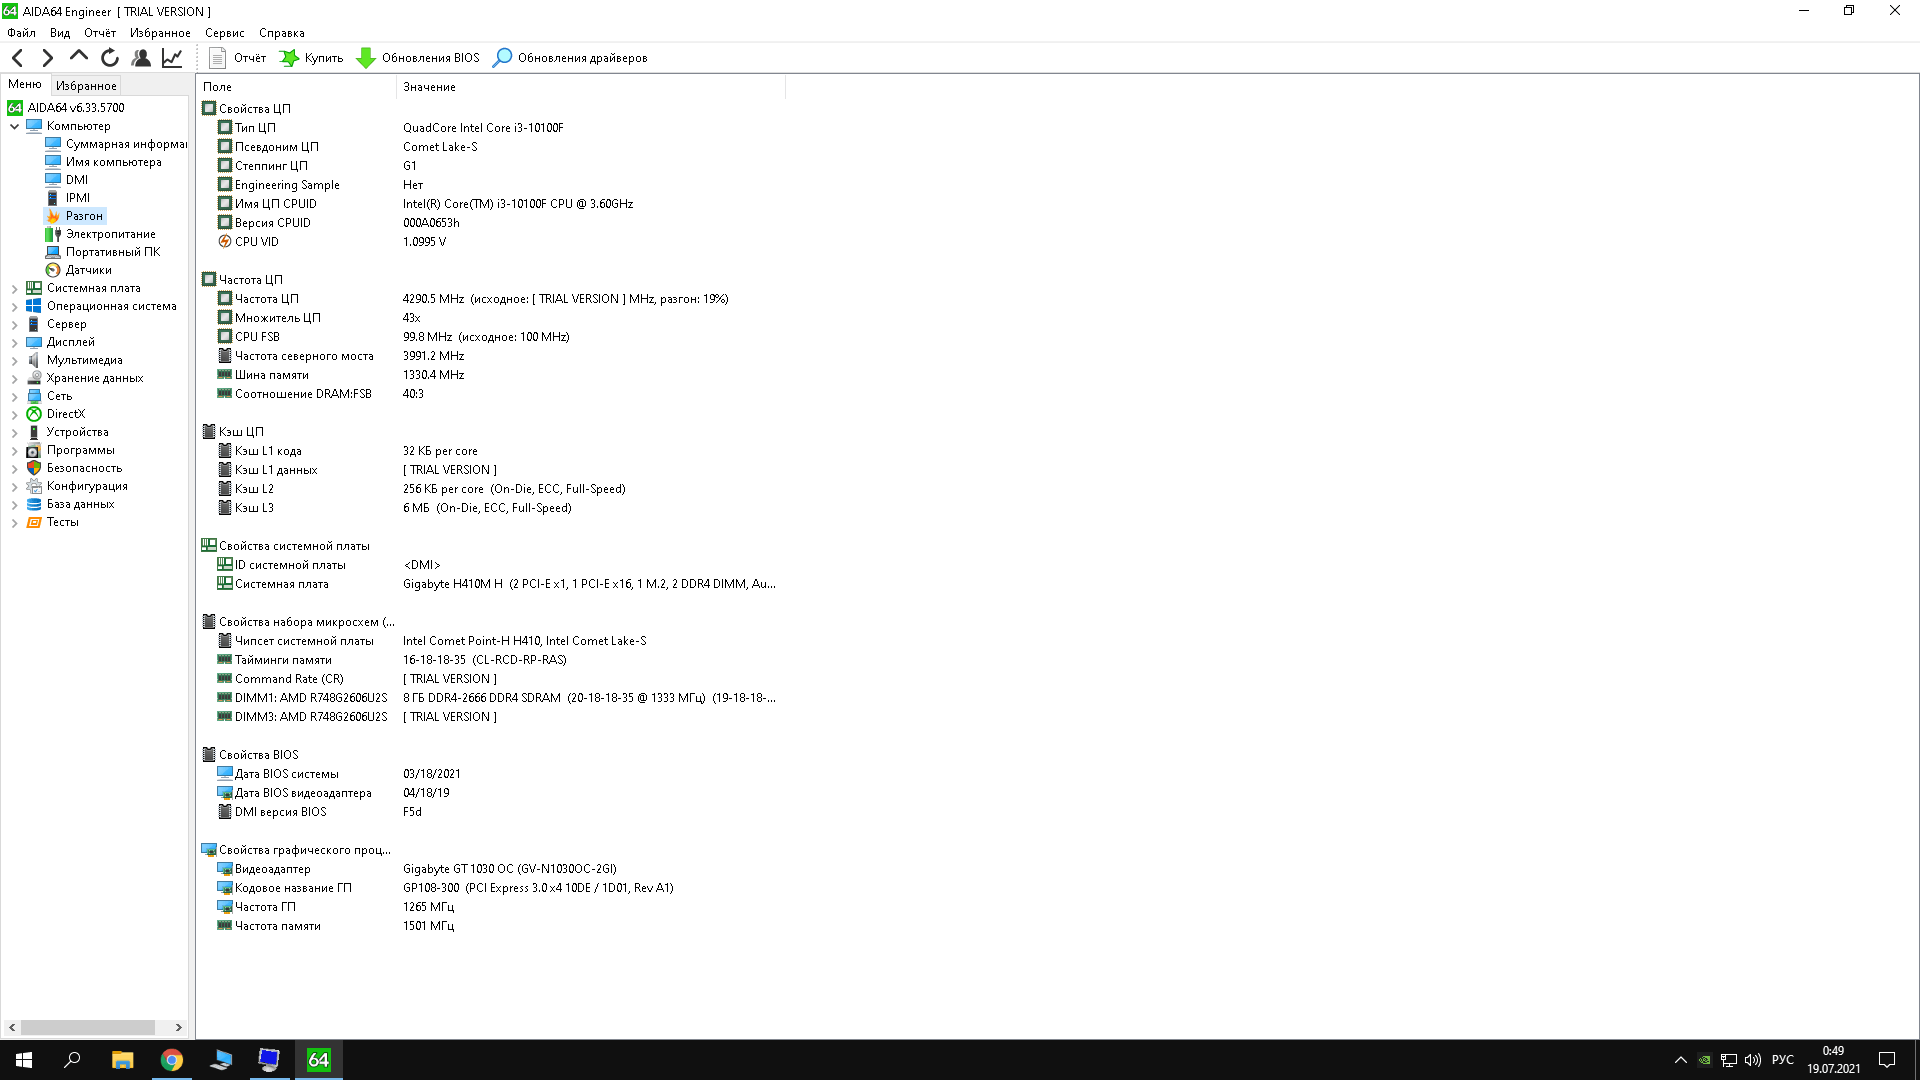The height and width of the screenshot is (1080, 1920).
Task: Click AIDA64 taskbar icon on Windows taskbar
Action: (x=318, y=1059)
